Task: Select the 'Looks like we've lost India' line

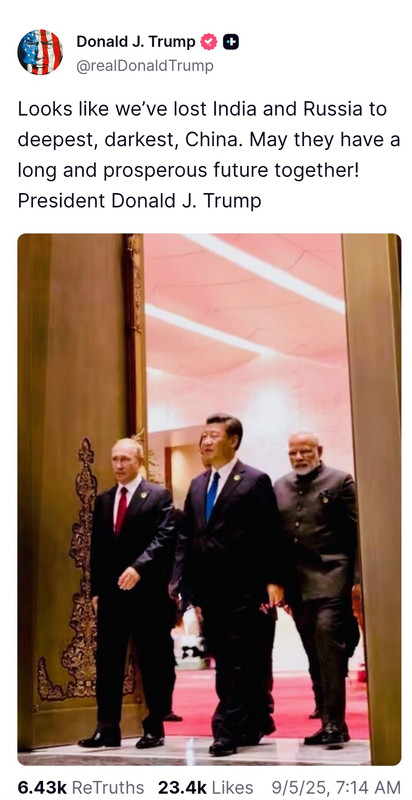Action: point(202,109)
